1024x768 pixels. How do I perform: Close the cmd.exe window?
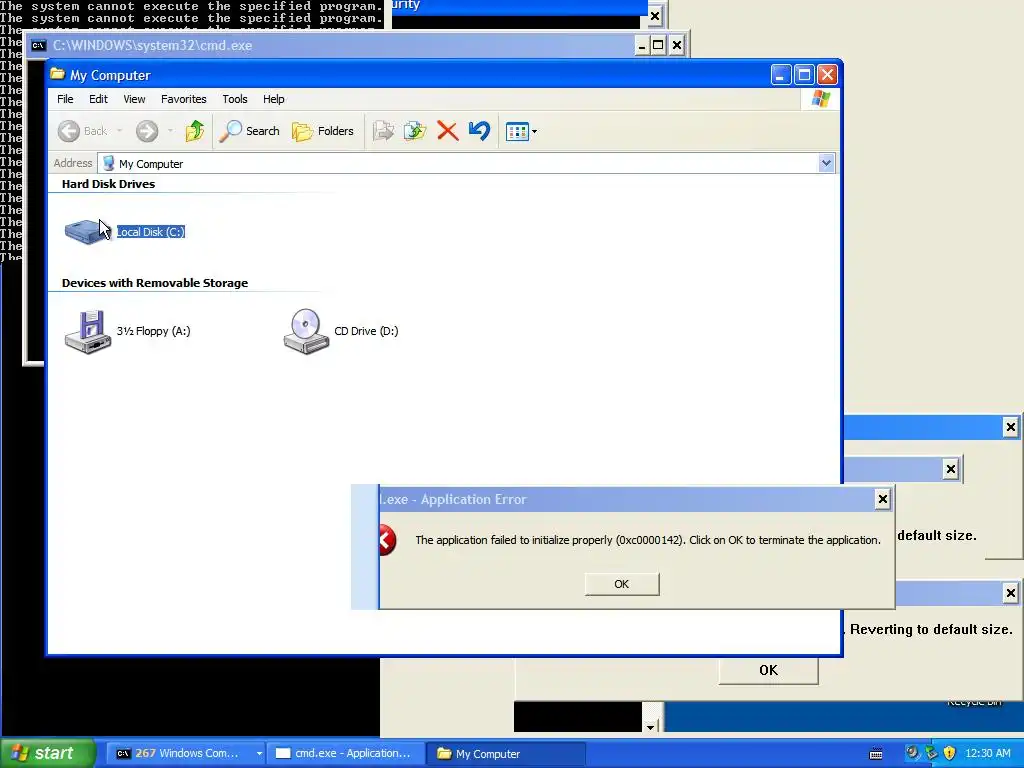[x=677, y=46]
